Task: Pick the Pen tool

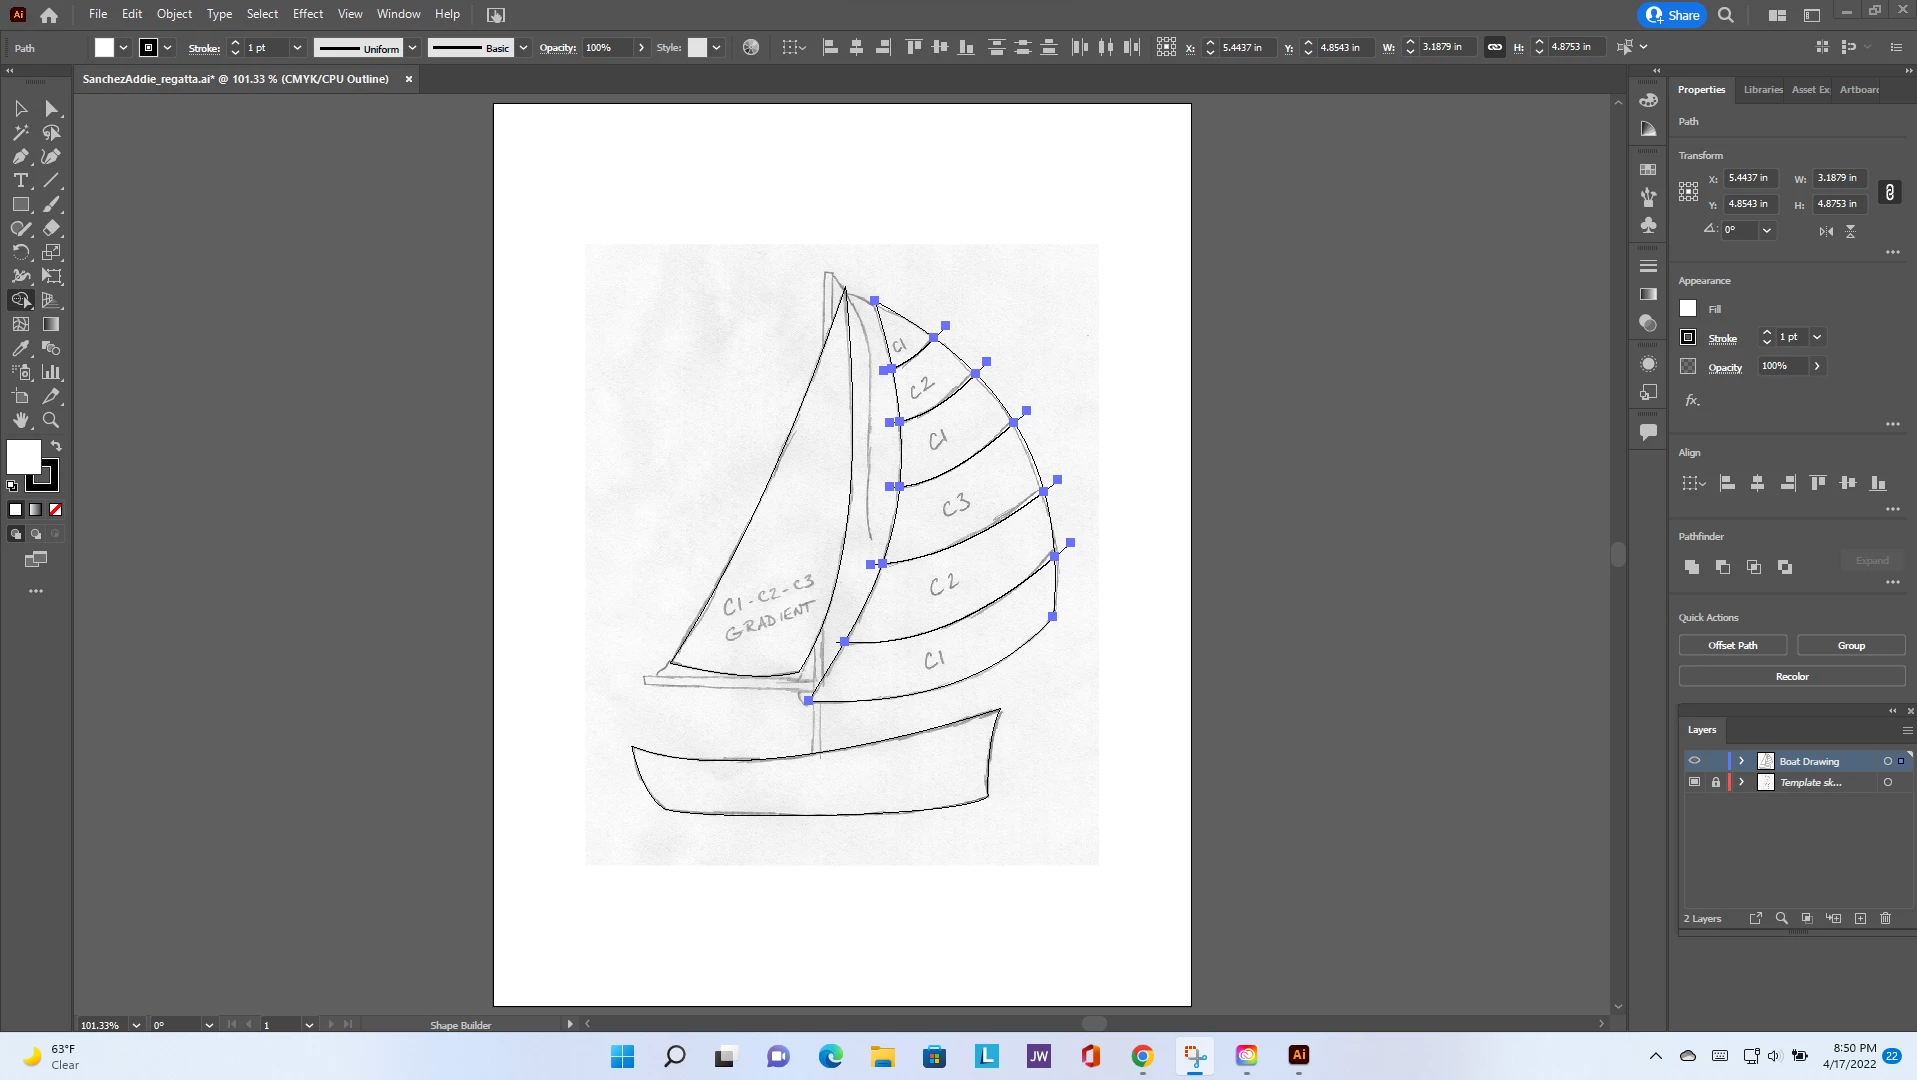Action: point(21,156)
